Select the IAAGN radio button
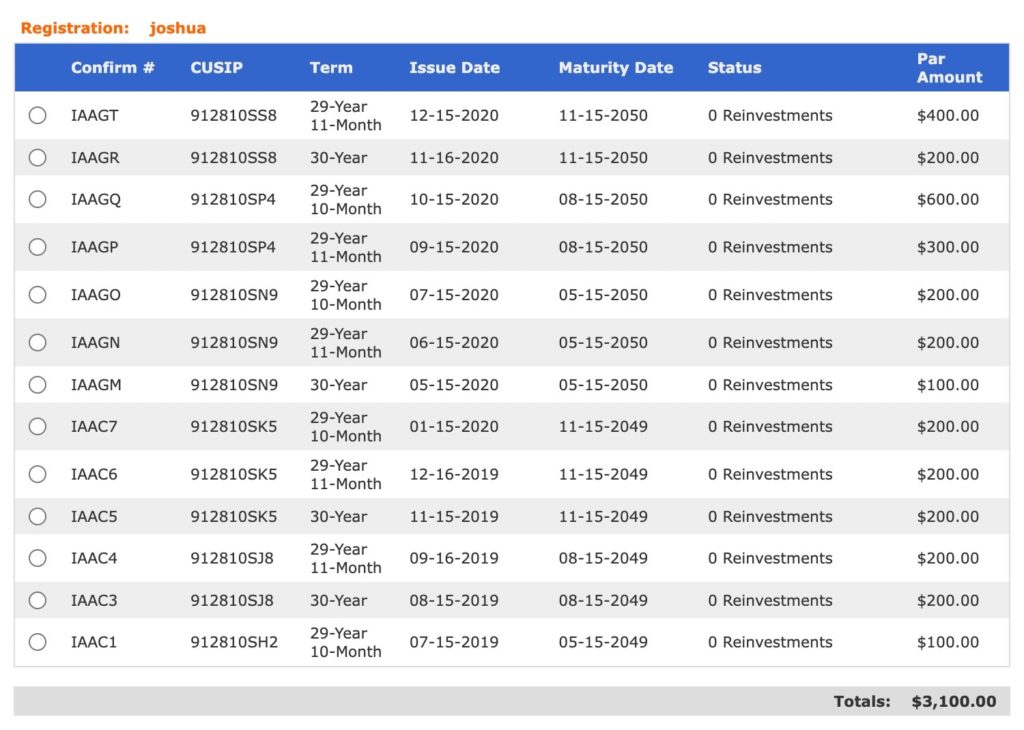This screenshot has width=1024, height=730. coord(37,343)
